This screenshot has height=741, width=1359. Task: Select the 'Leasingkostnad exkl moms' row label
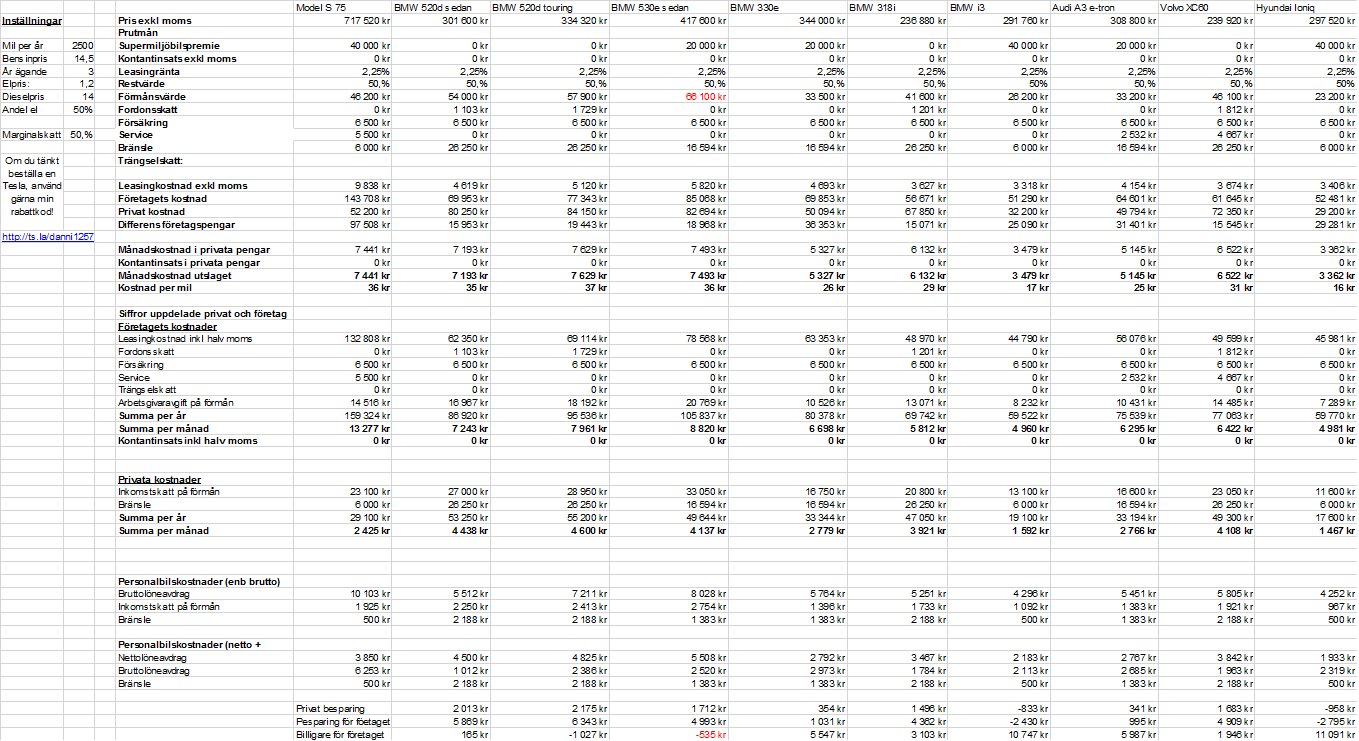coord(183,186)
